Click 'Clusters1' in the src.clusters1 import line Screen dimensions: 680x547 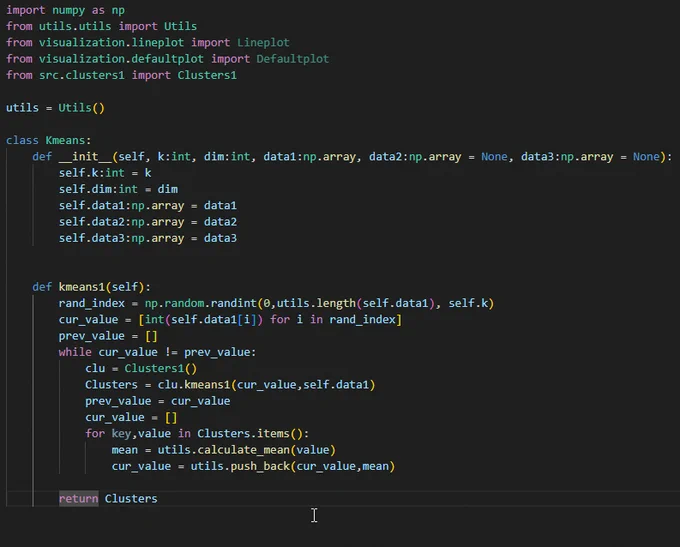tap(207, 75)
